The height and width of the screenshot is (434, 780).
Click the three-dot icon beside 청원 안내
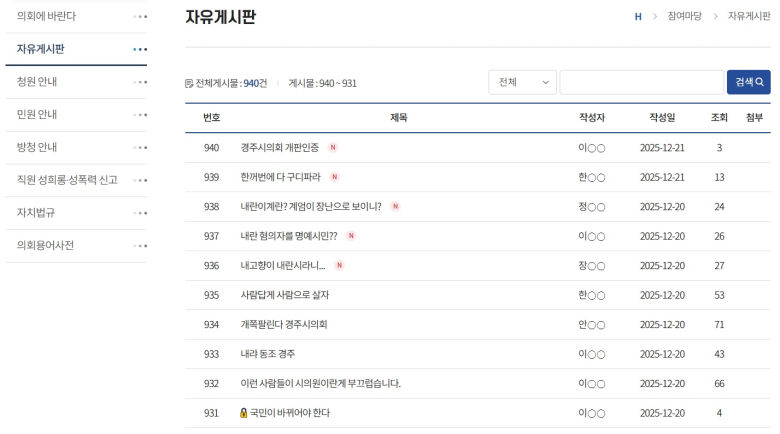click(x=140, y=82)
